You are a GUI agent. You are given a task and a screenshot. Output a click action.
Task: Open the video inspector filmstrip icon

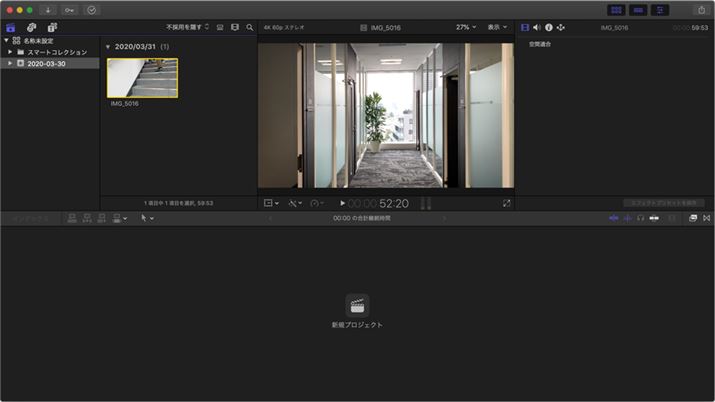pos(525,27)
